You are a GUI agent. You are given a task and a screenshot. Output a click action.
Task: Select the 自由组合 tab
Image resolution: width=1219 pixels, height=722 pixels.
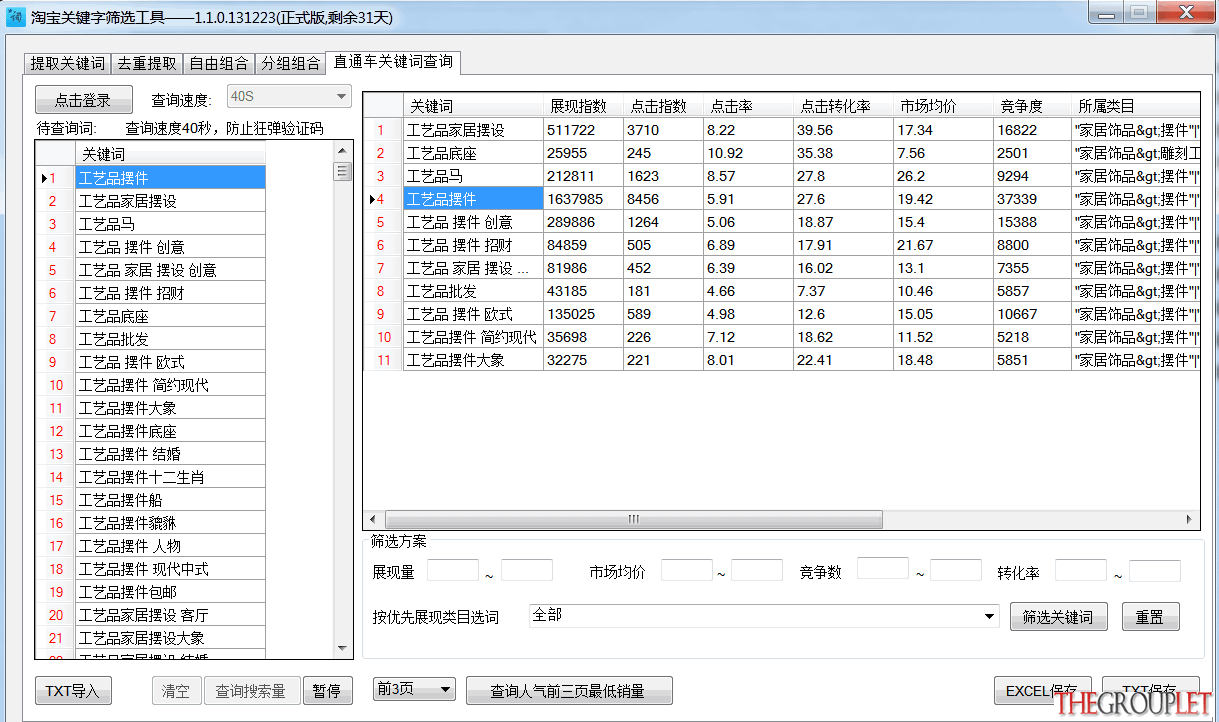219,63
